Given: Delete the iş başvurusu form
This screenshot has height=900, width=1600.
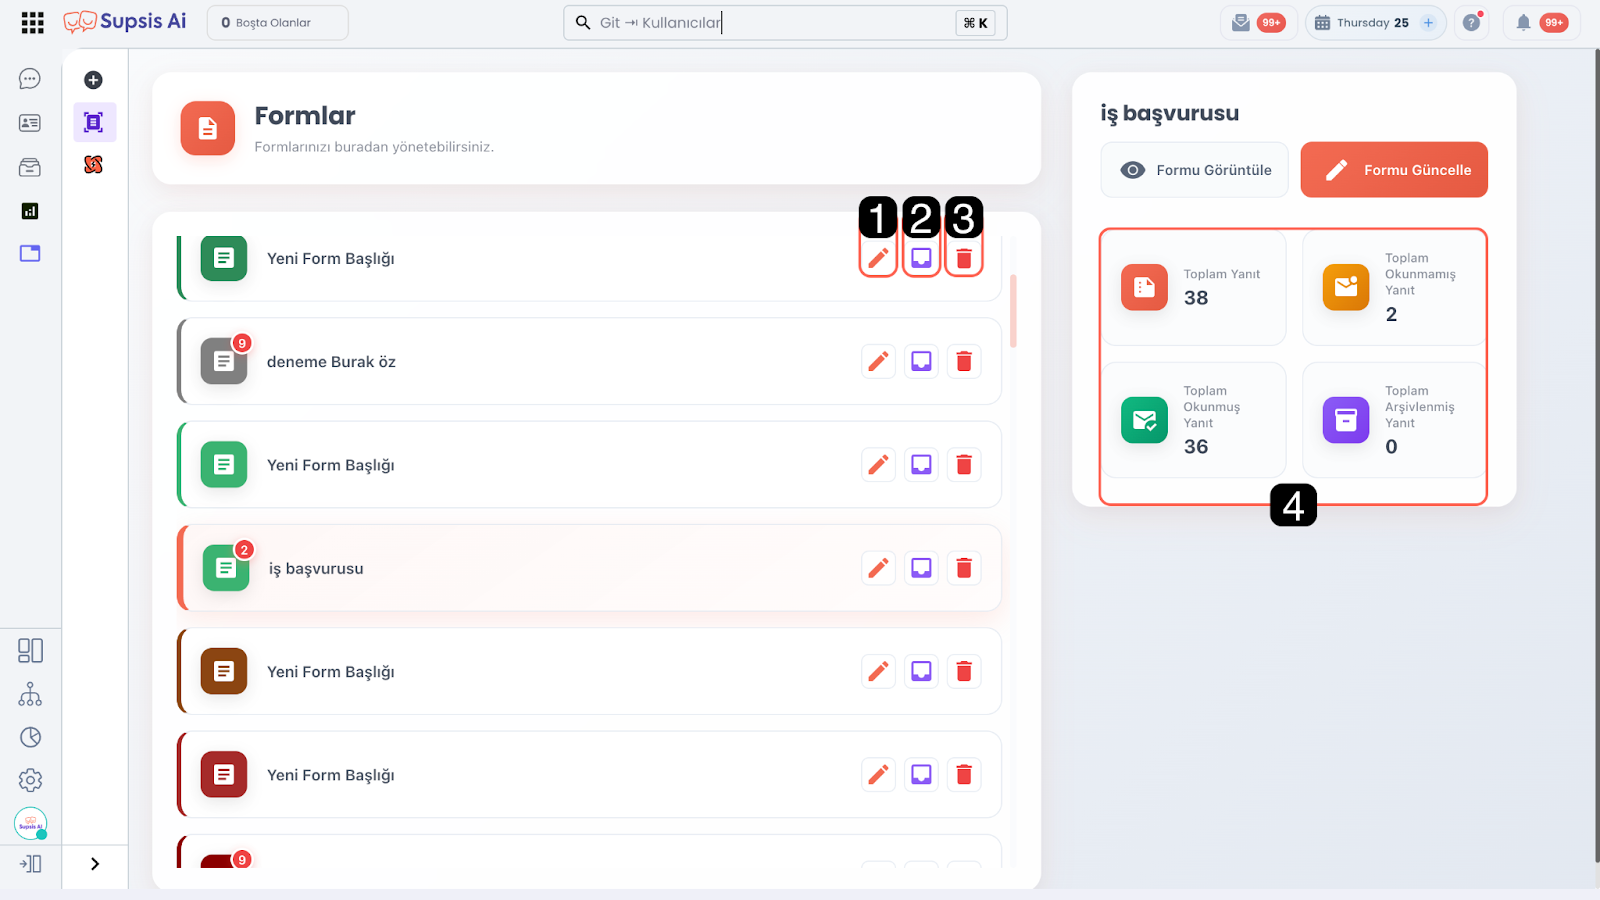Looking at the screenshot, I should click(x=964, y=568).
